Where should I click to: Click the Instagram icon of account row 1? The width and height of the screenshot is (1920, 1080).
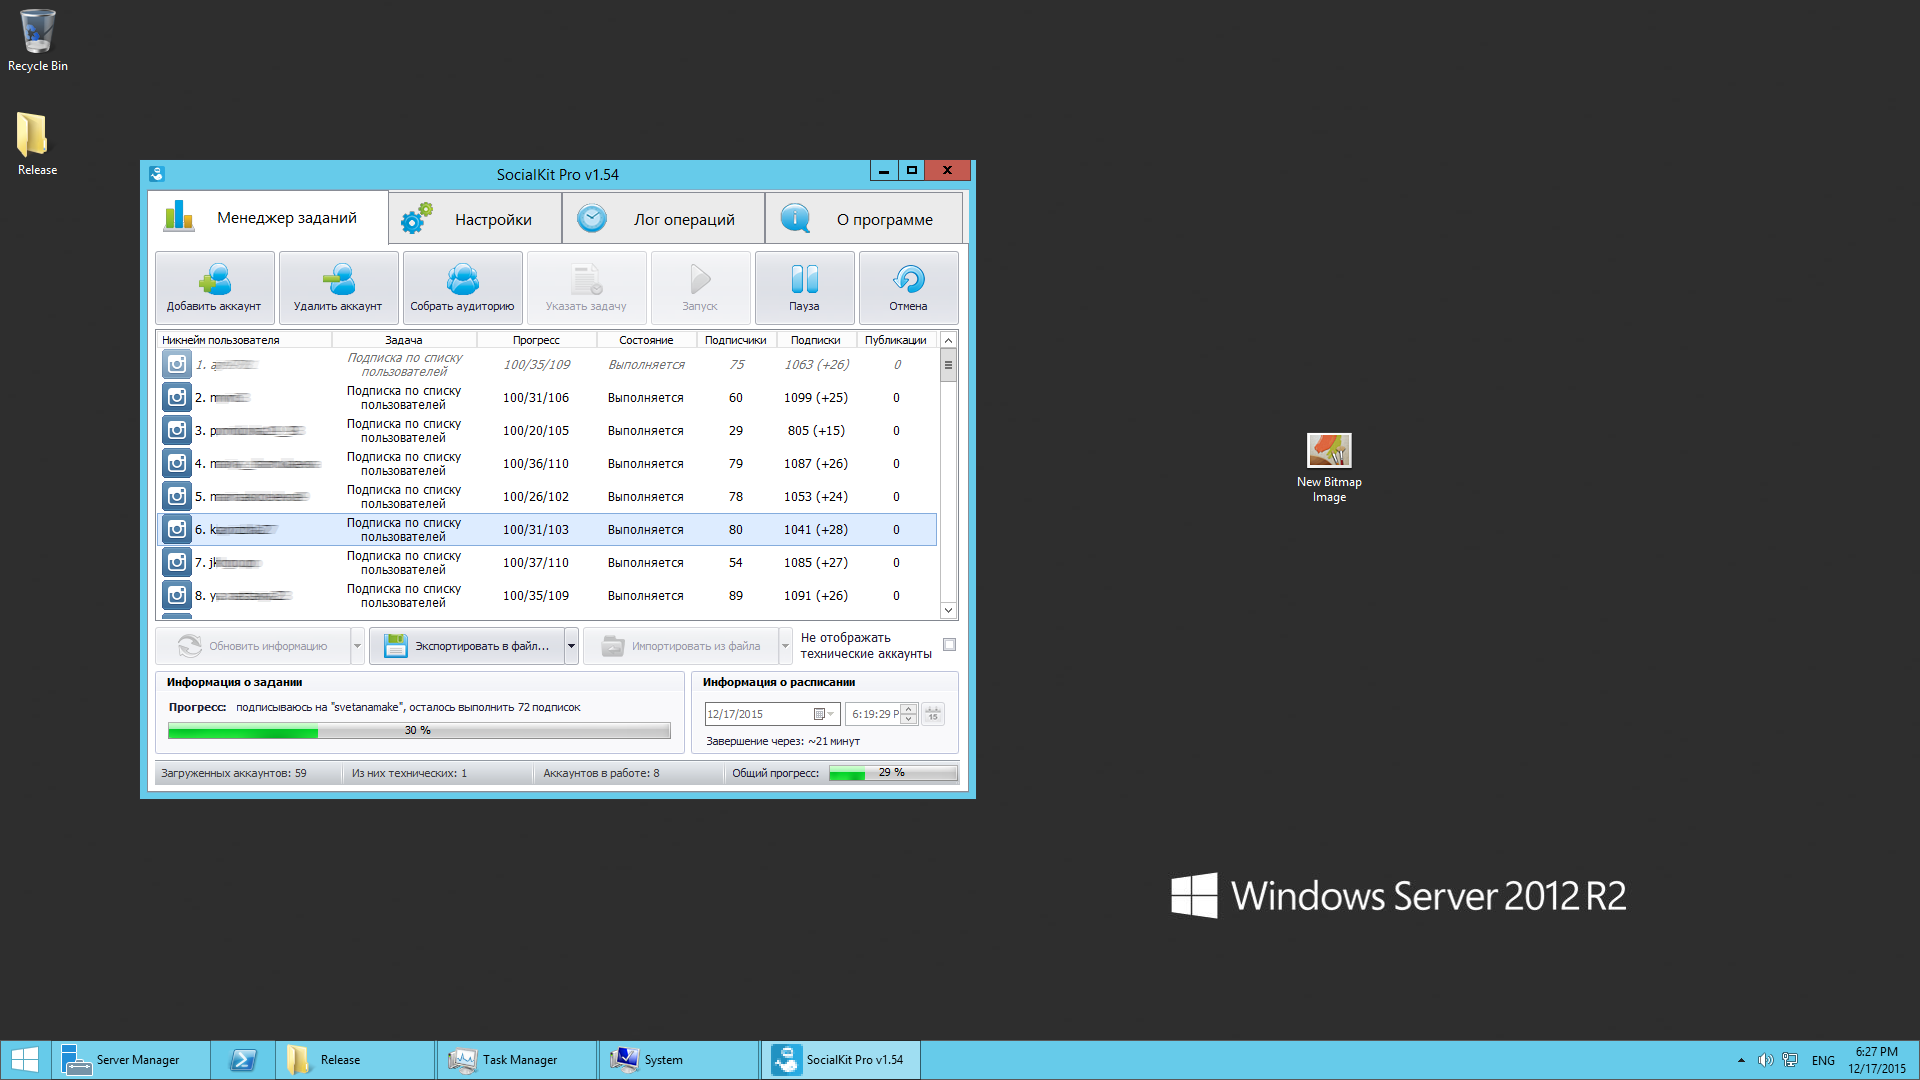click(177, 365)
